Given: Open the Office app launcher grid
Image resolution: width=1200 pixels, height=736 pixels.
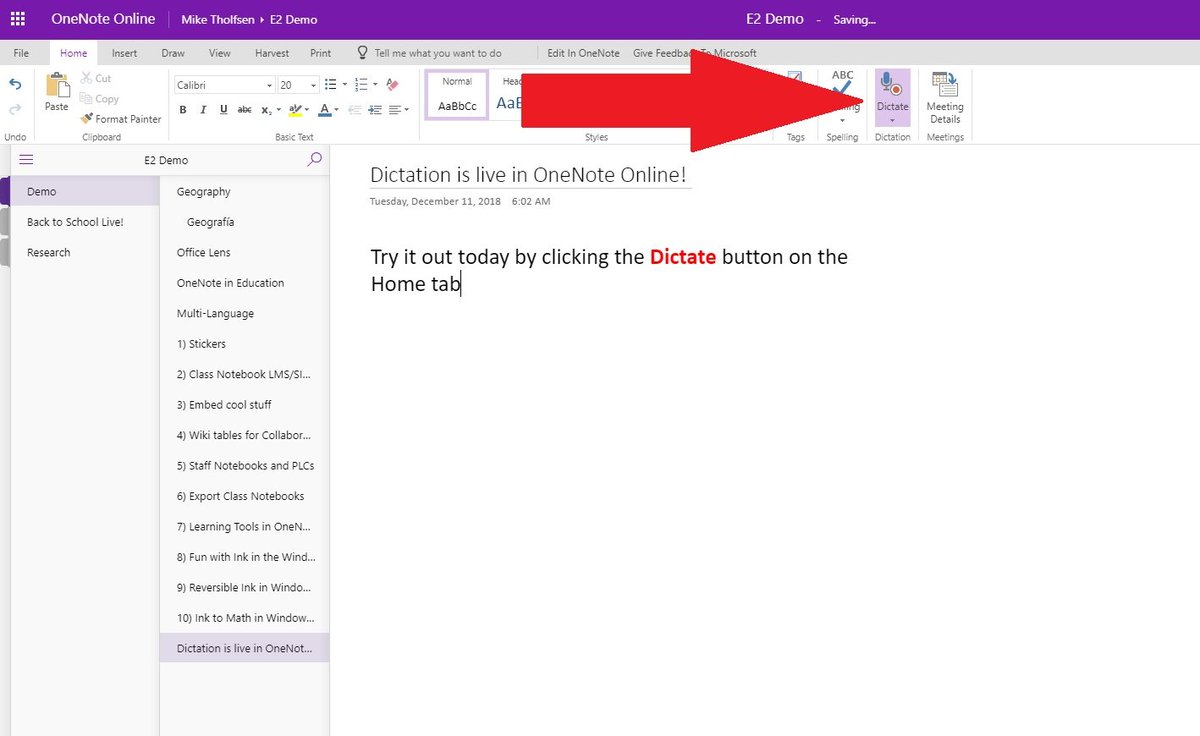Looking at the screenshot, I should point(17,19).
